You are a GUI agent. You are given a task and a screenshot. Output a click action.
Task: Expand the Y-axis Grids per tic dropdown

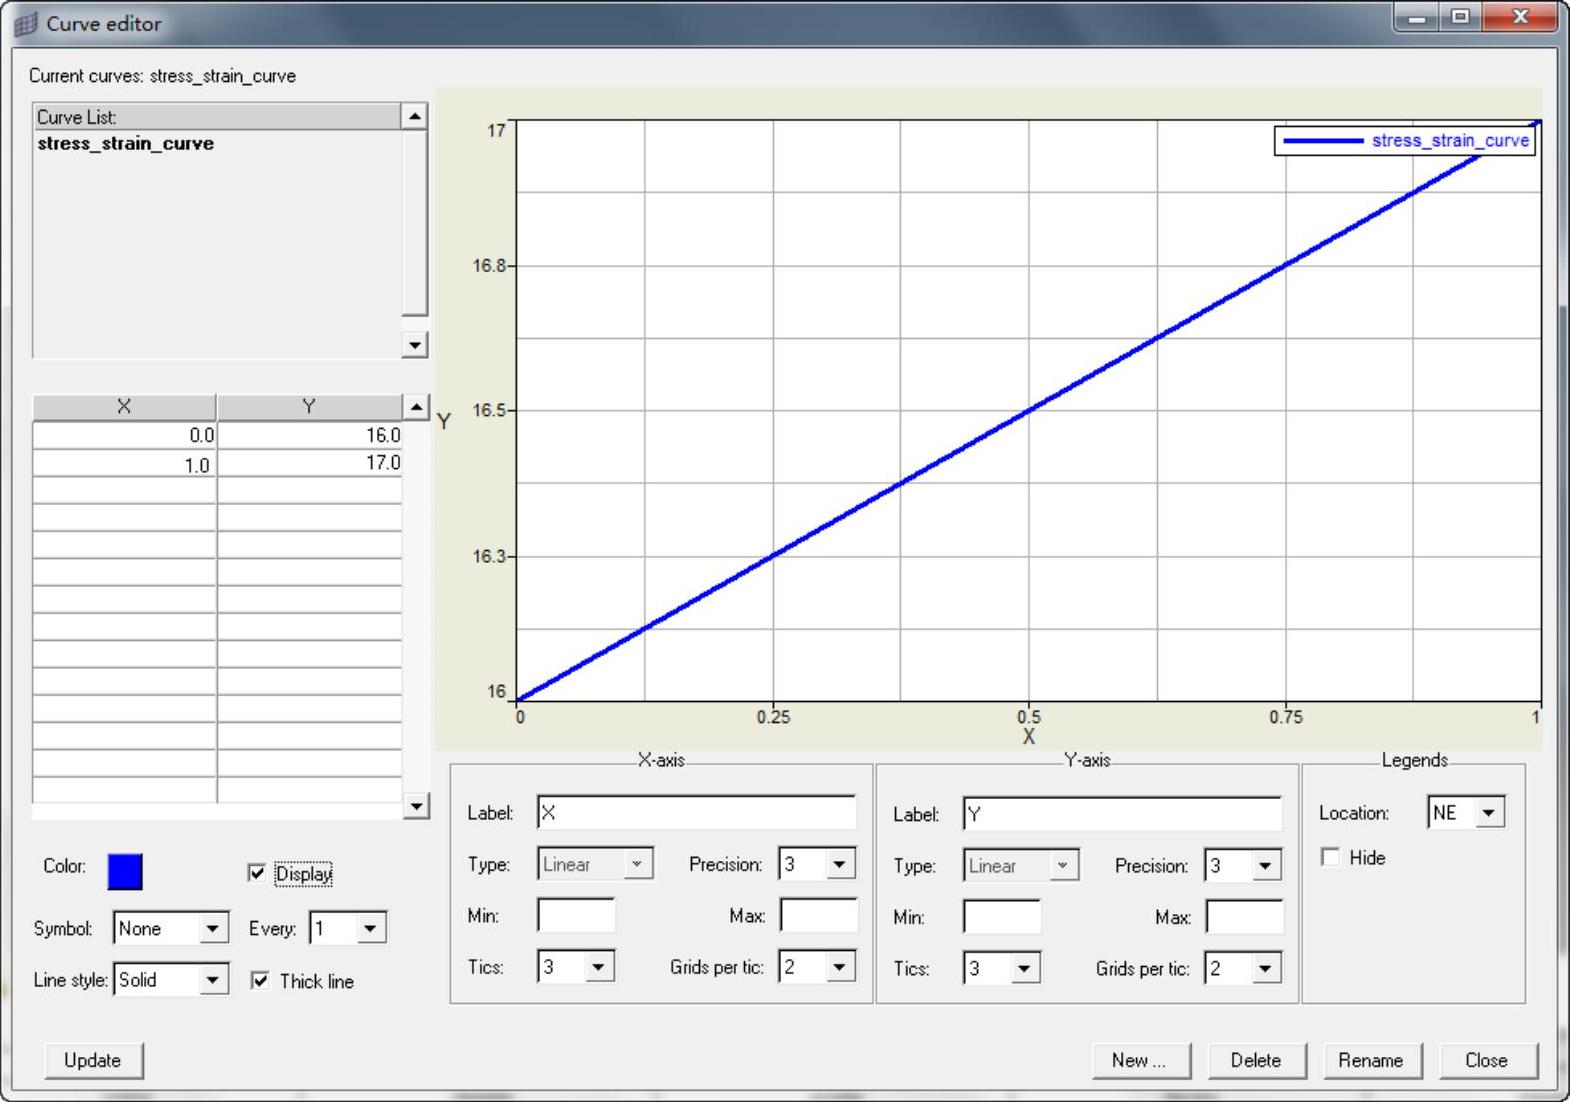(1265, 968)
